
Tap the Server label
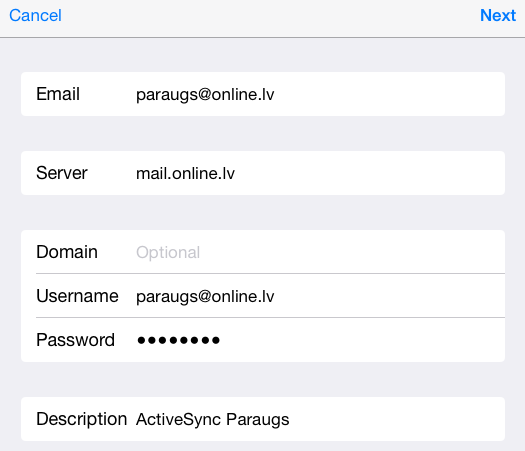[62, 173]
